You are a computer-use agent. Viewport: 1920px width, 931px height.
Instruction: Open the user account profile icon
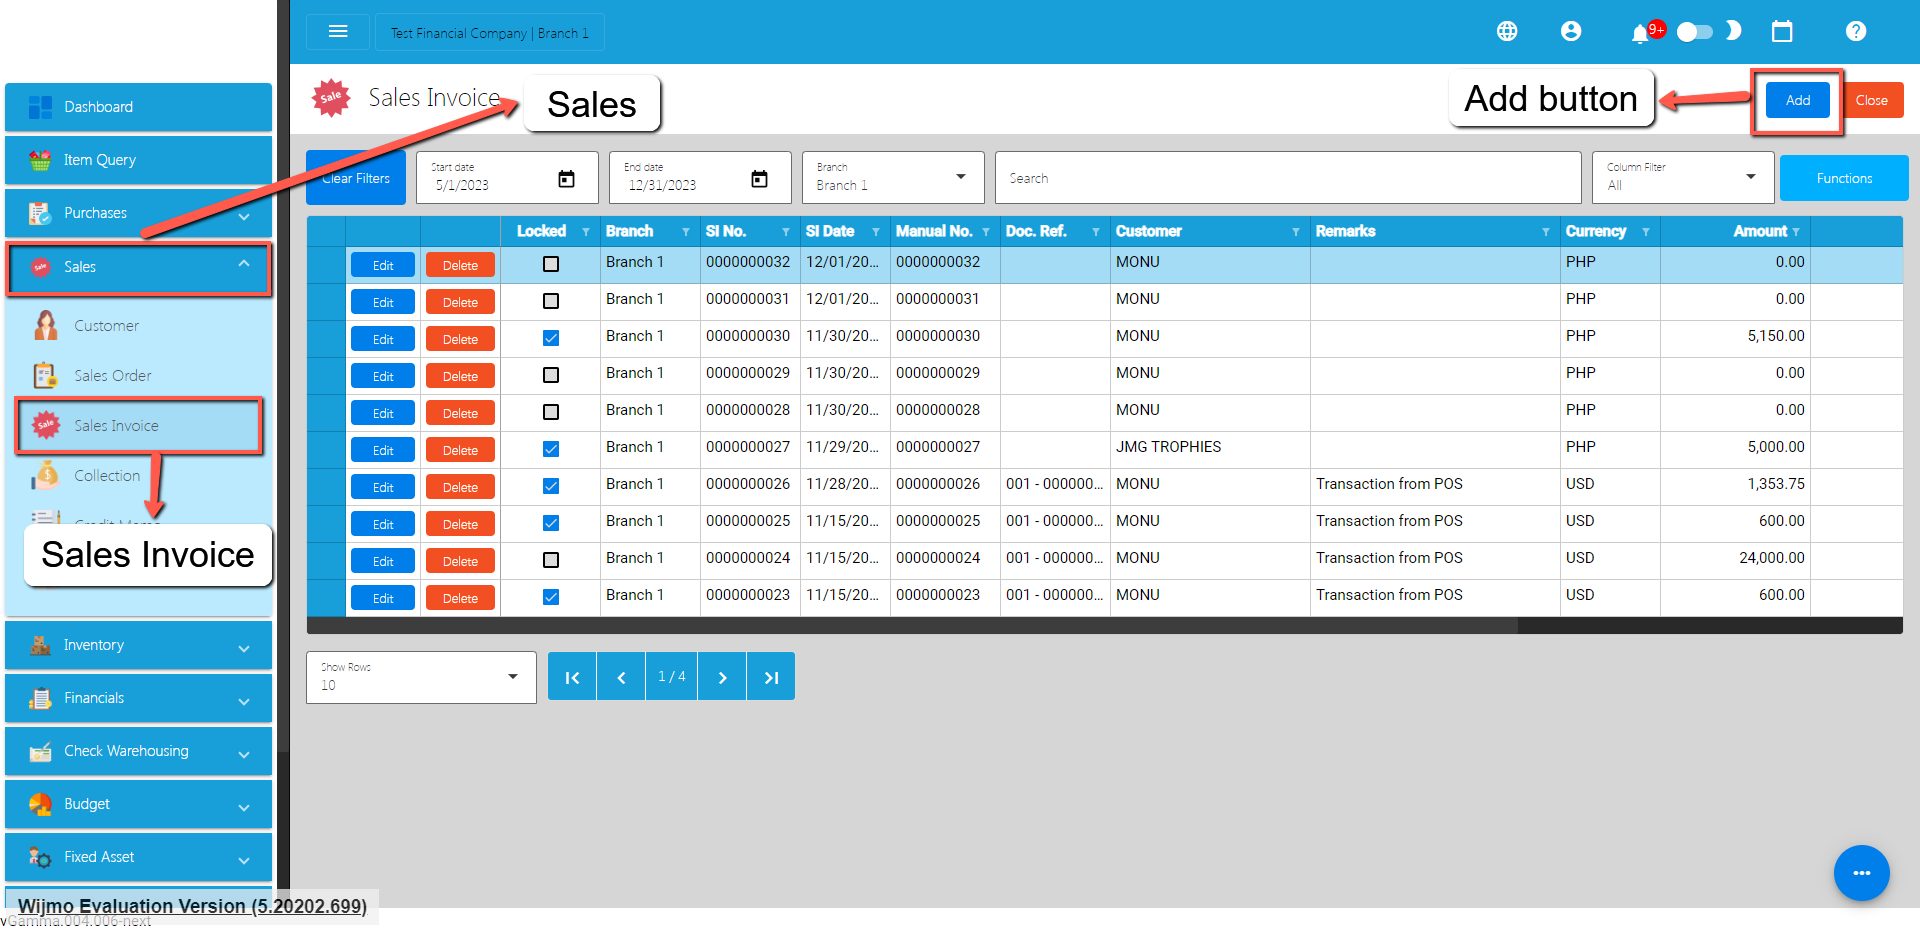point(1571,32)
